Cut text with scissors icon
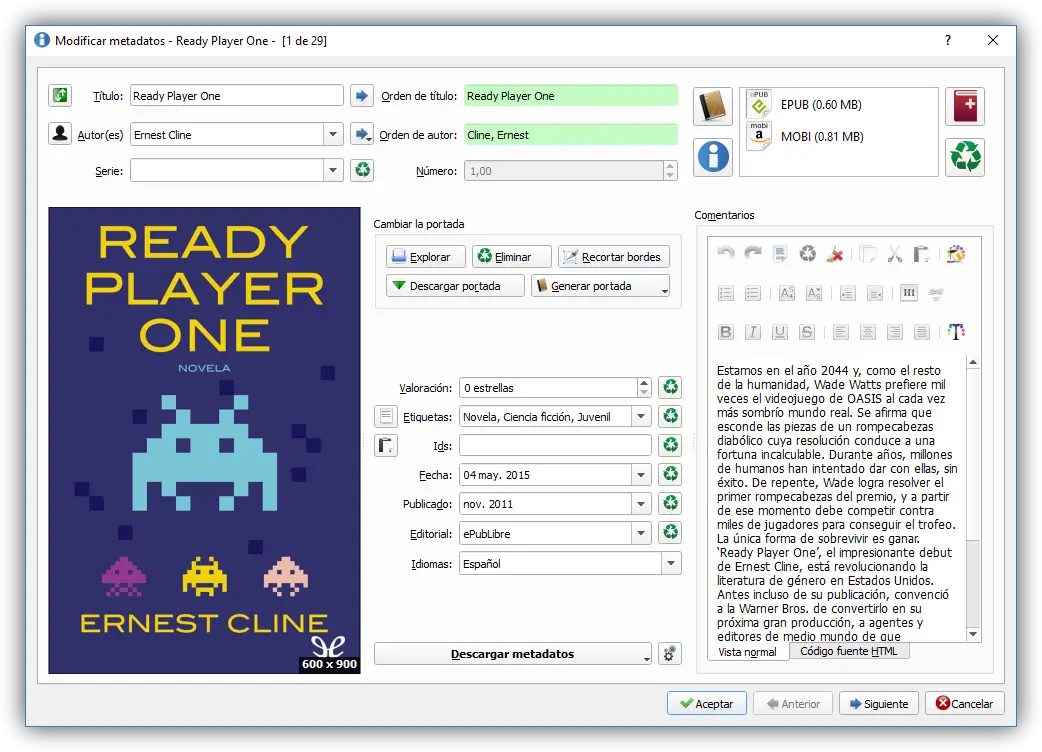This screenshot has height=752, width=1042. 895,254
